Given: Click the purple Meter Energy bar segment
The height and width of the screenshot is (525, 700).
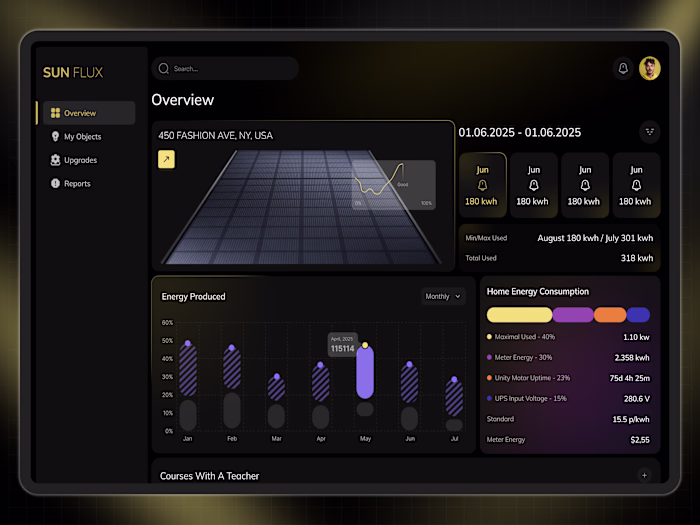Looking at the screenshot, I should pos(573,315).
